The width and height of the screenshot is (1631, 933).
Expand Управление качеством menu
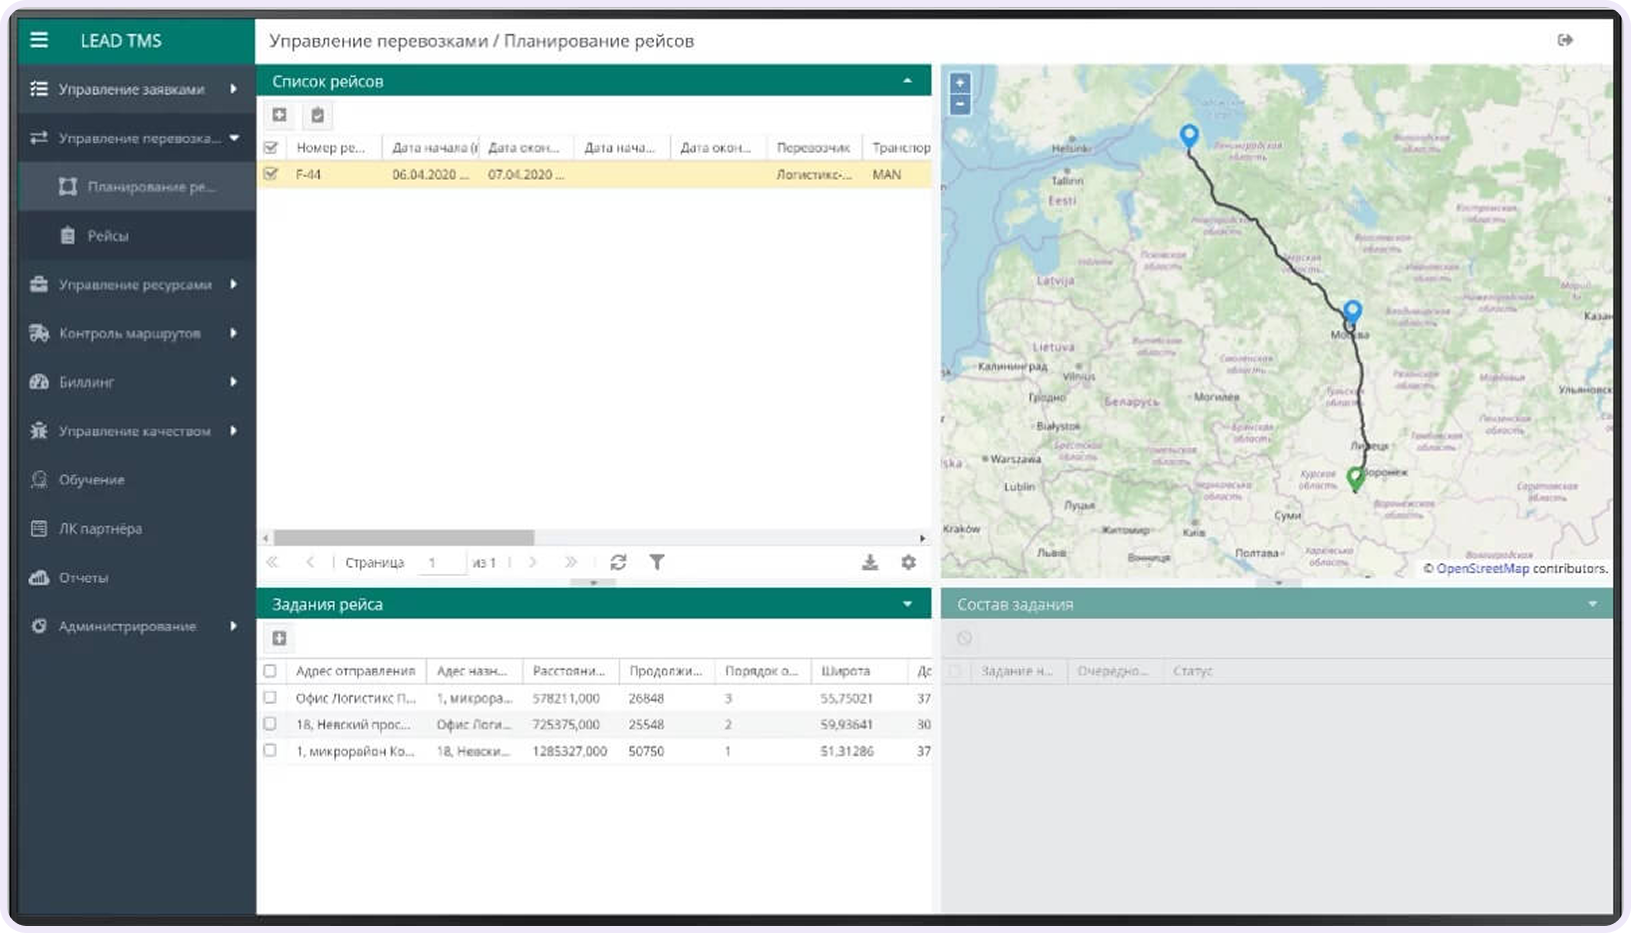coord(136,431)
